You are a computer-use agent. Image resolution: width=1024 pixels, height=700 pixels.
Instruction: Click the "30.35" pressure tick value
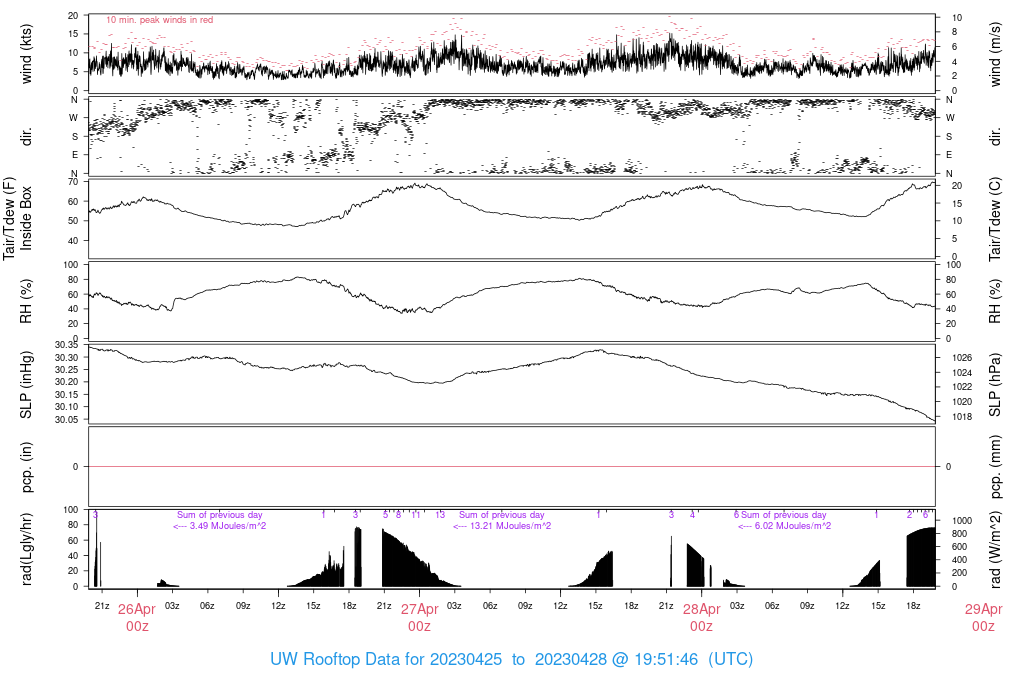(x=66, y=345)
